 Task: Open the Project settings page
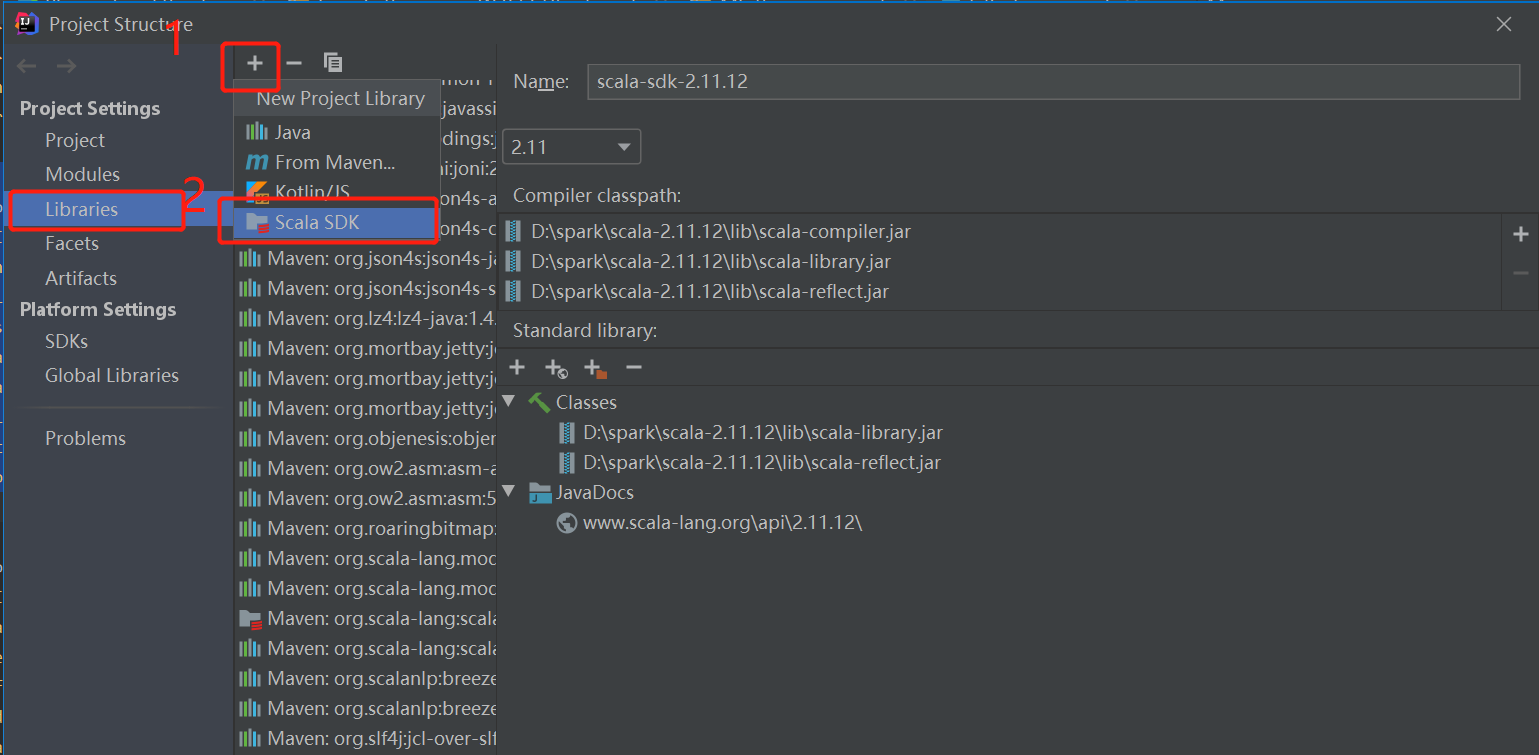(75, 140)
